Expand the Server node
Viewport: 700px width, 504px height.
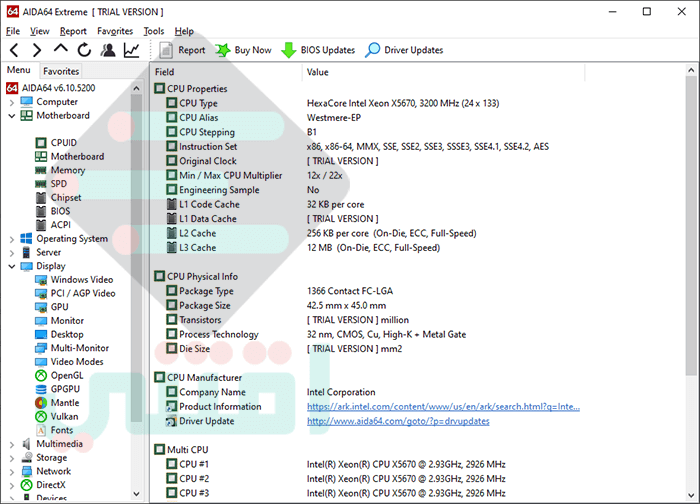click(x=12, y=253)
